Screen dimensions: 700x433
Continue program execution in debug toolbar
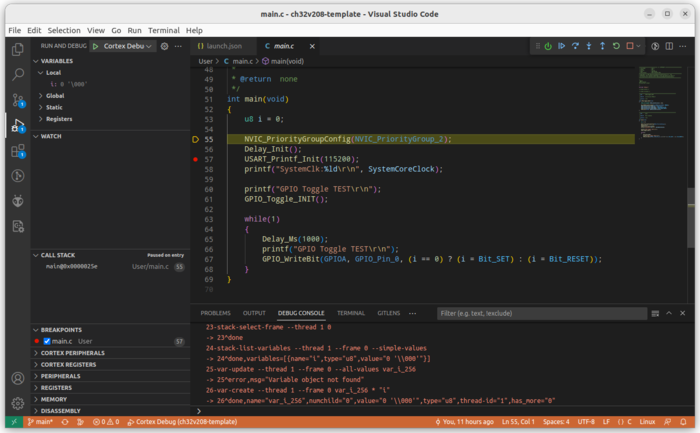coord(562,46)
